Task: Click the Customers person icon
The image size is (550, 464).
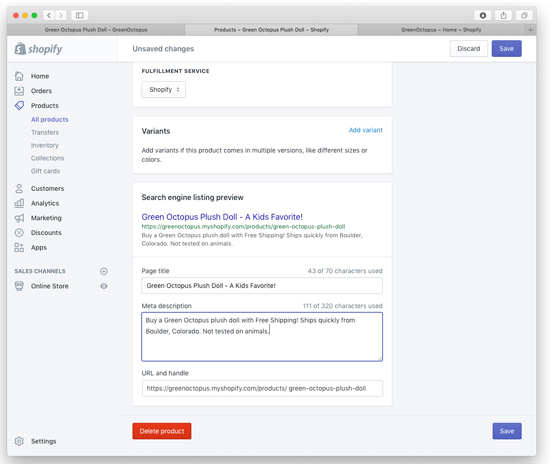Action: pos(19,188)
